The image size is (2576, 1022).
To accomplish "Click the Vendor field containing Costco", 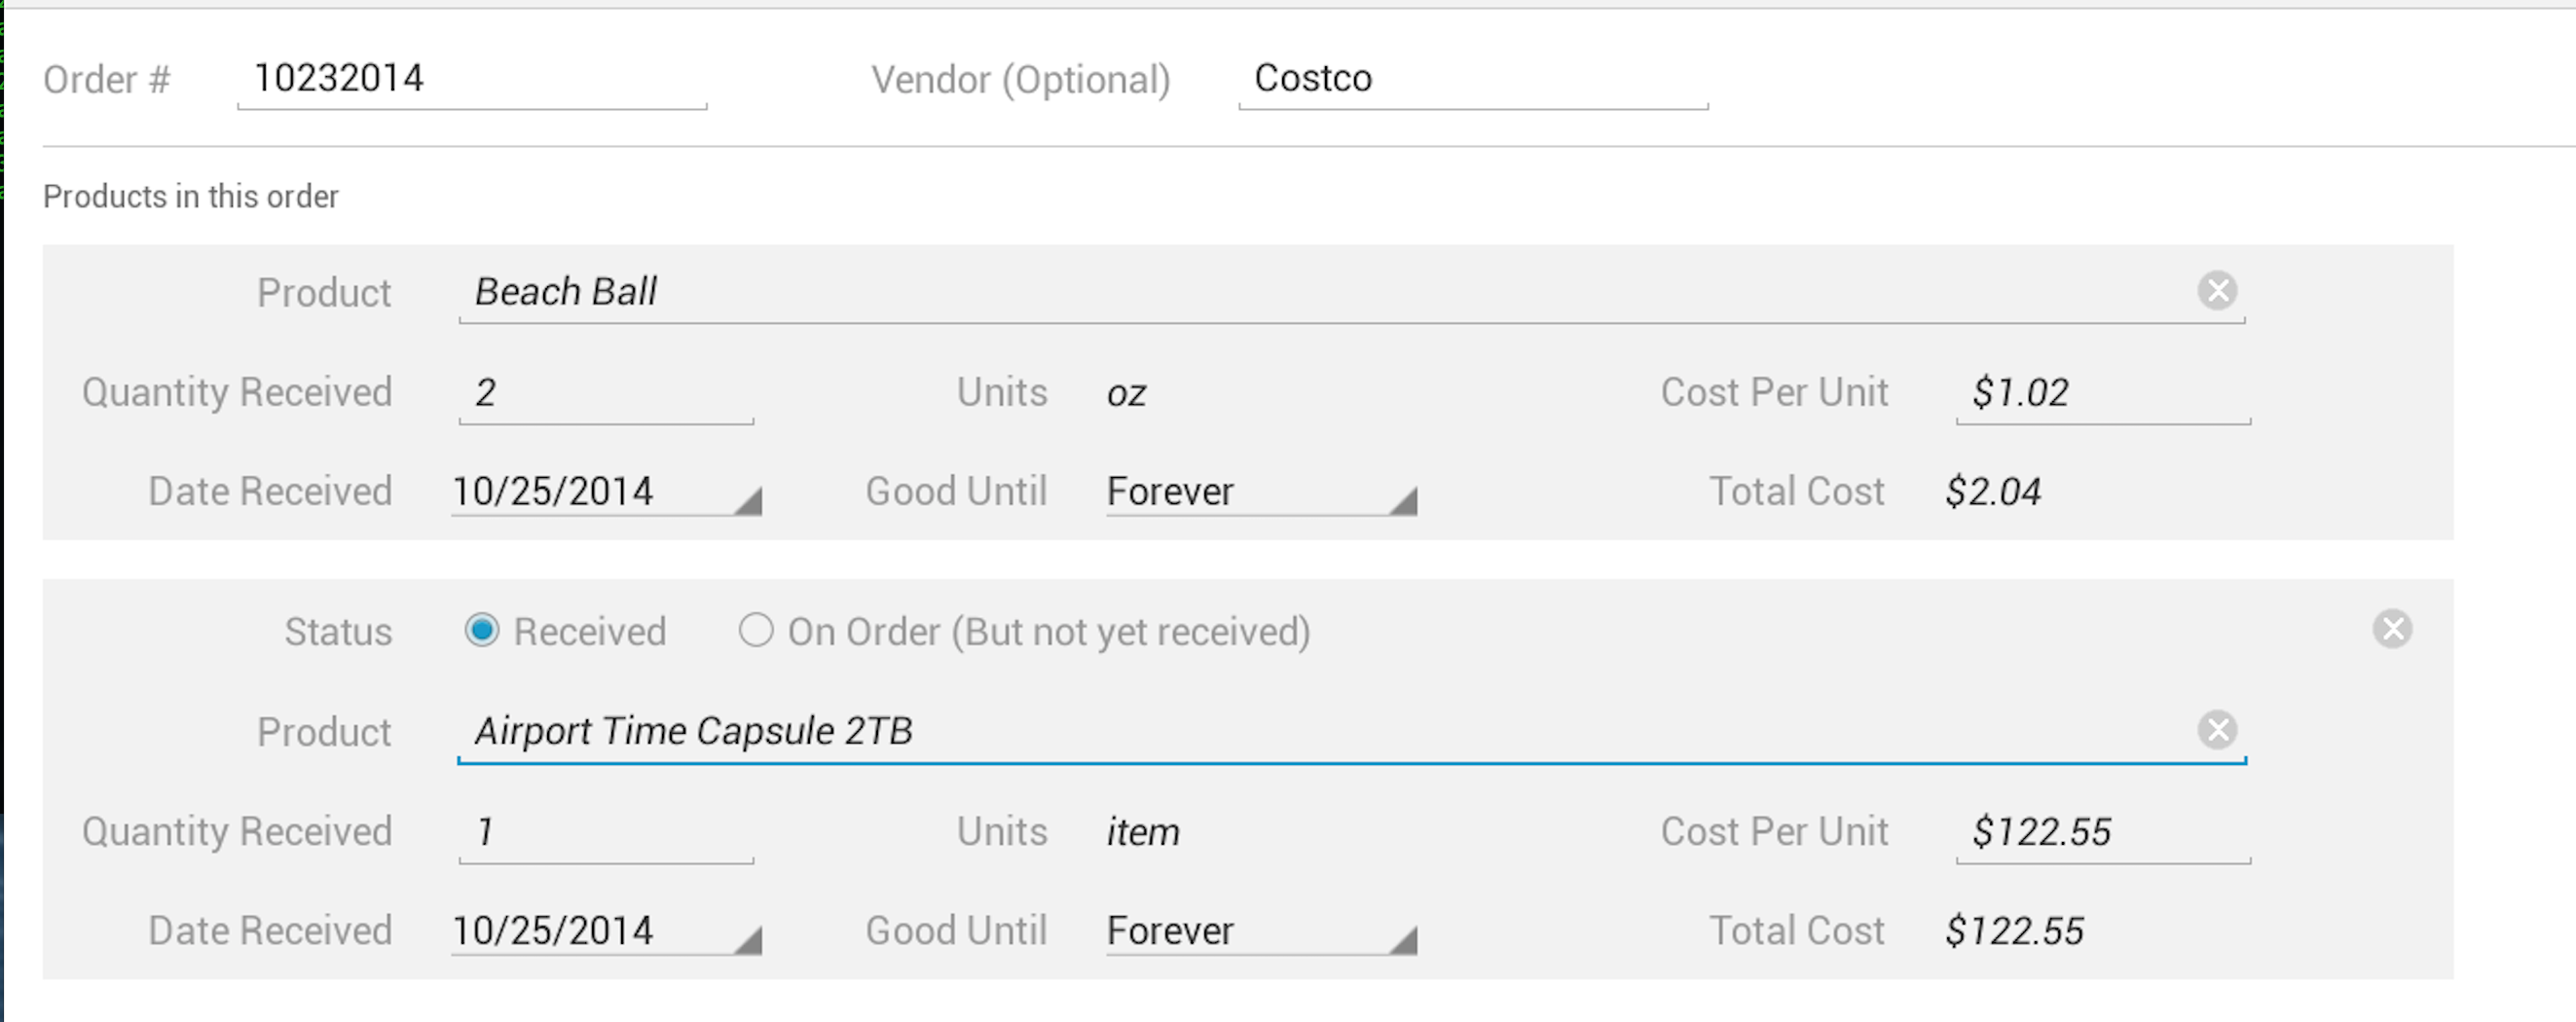I will coord(1473,79).
